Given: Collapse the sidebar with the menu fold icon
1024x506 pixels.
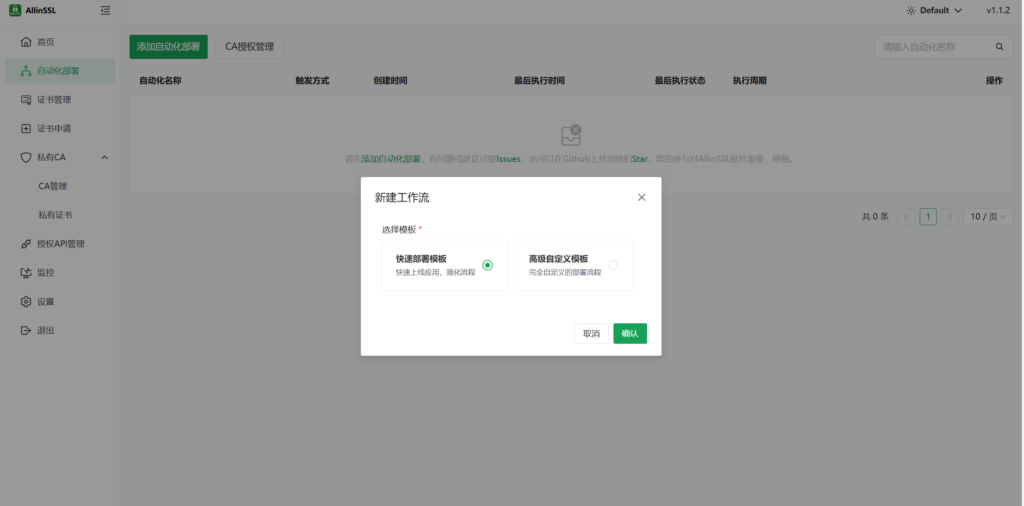Looking at the screenshot, I should click(x=105, y=10).
